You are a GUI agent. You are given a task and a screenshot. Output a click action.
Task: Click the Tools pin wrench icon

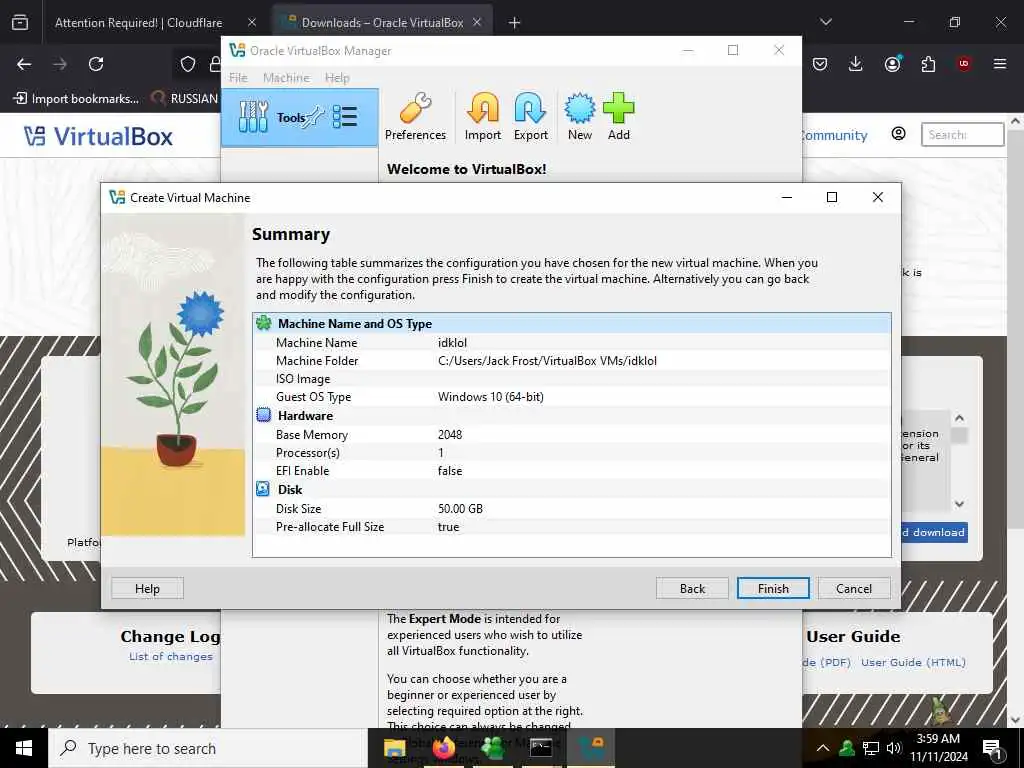click(x=315, y=117)
